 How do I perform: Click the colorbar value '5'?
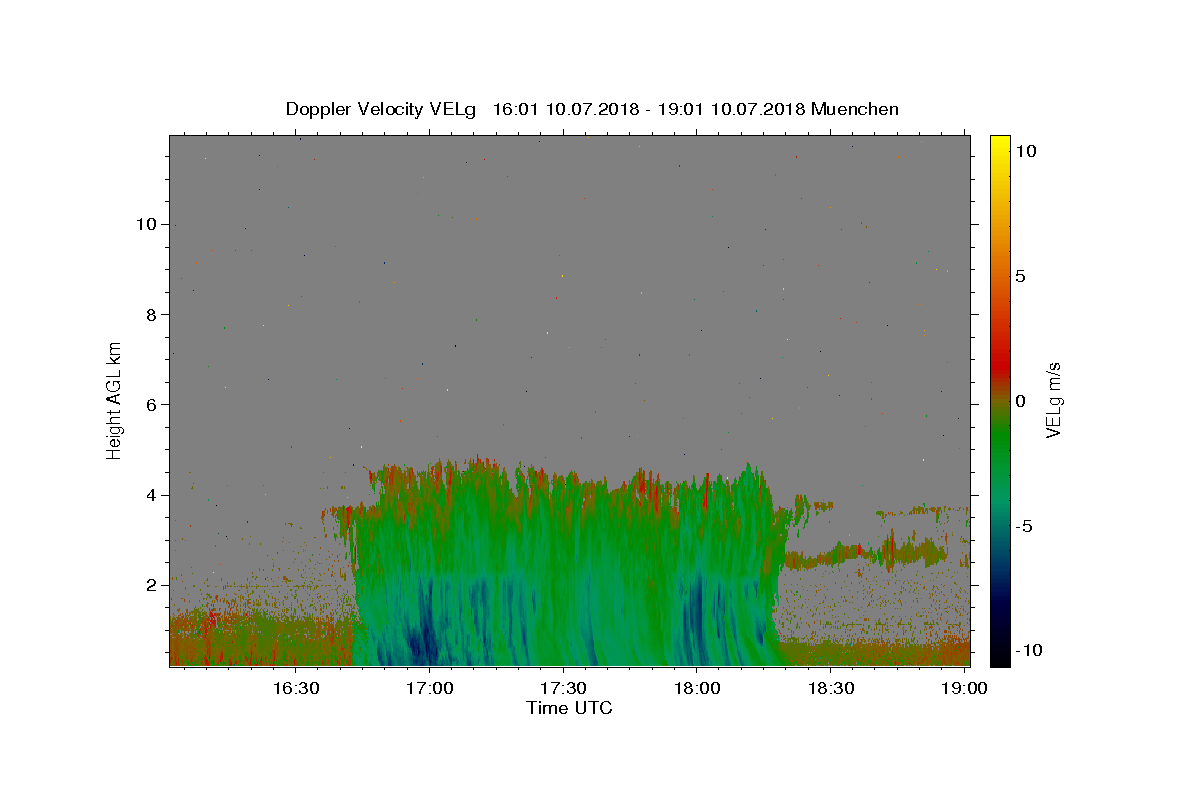[1020, 276]
